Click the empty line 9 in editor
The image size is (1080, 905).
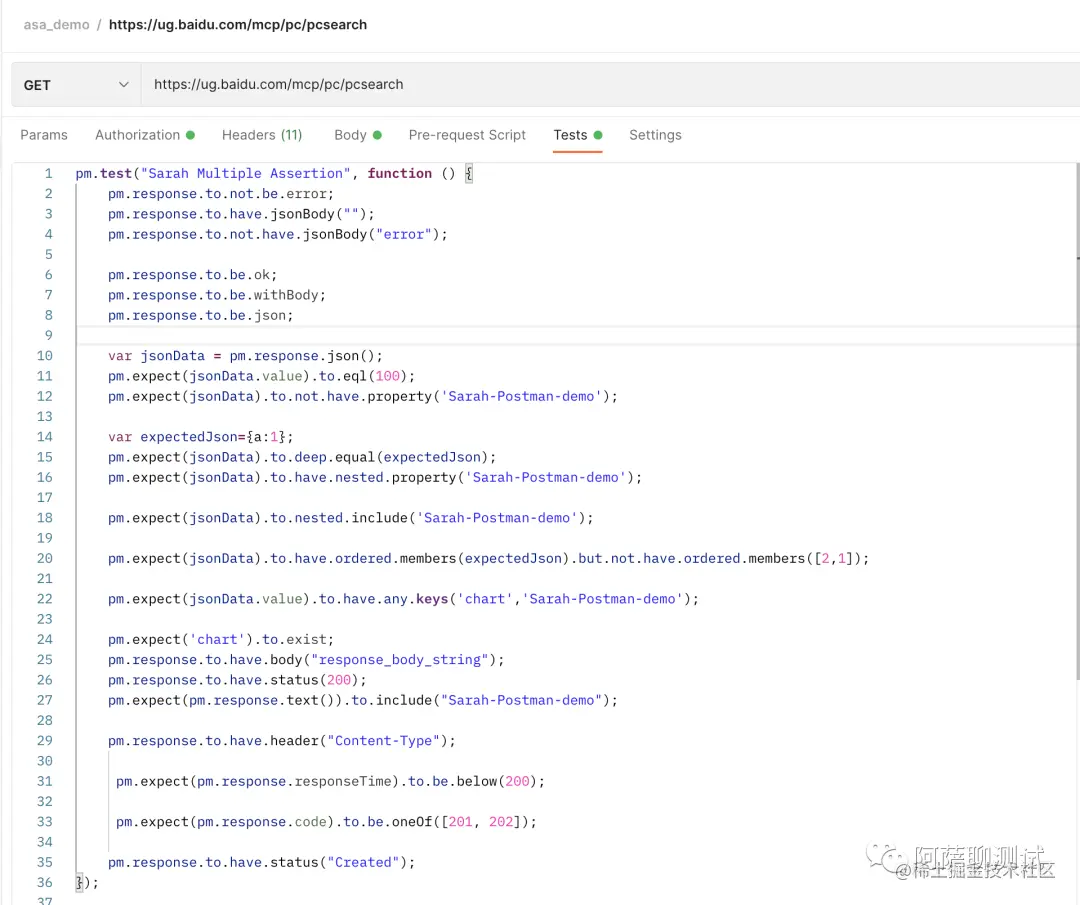click(x=575, y=335)
